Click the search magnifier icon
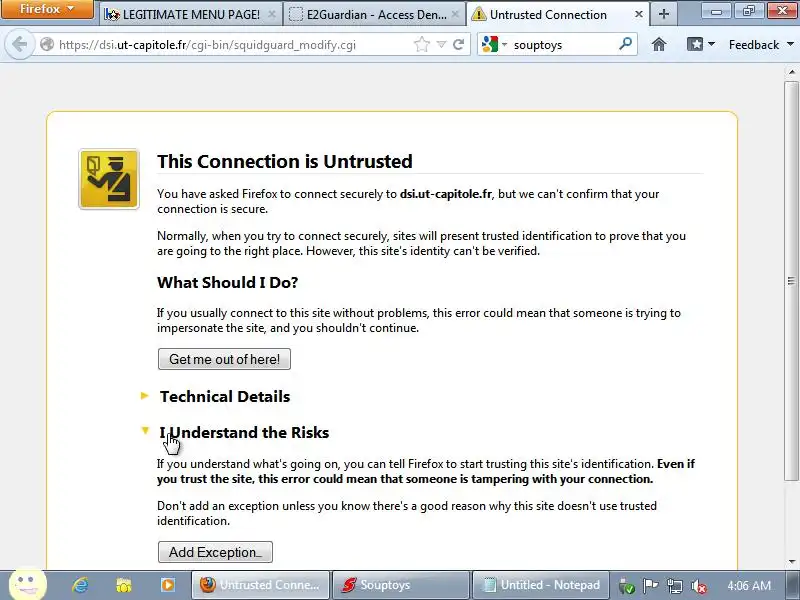 pyautogui.click(x=625, y=44)
